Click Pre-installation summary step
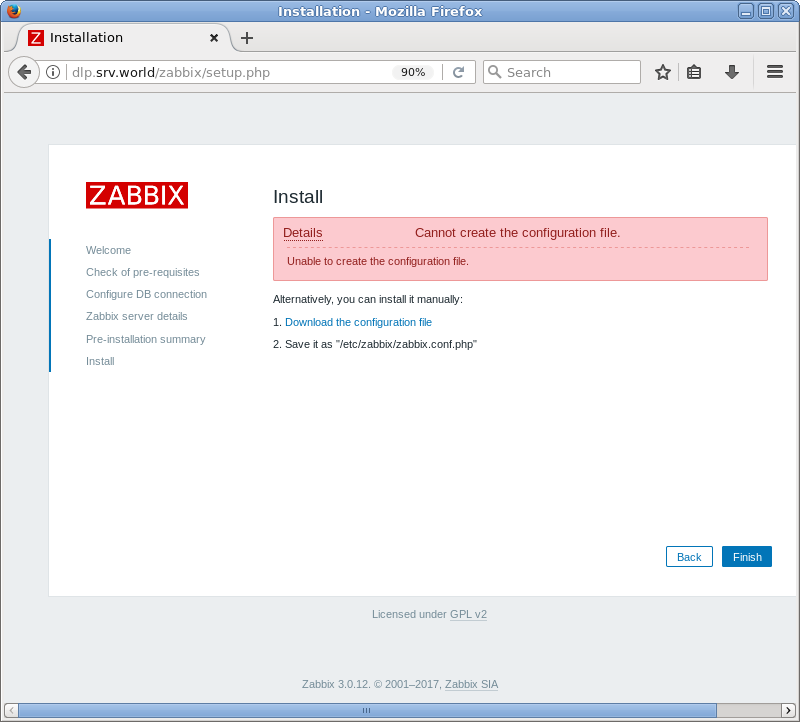Image resolution: width=800 pixels, height=722 pixels. coord(145,339)
